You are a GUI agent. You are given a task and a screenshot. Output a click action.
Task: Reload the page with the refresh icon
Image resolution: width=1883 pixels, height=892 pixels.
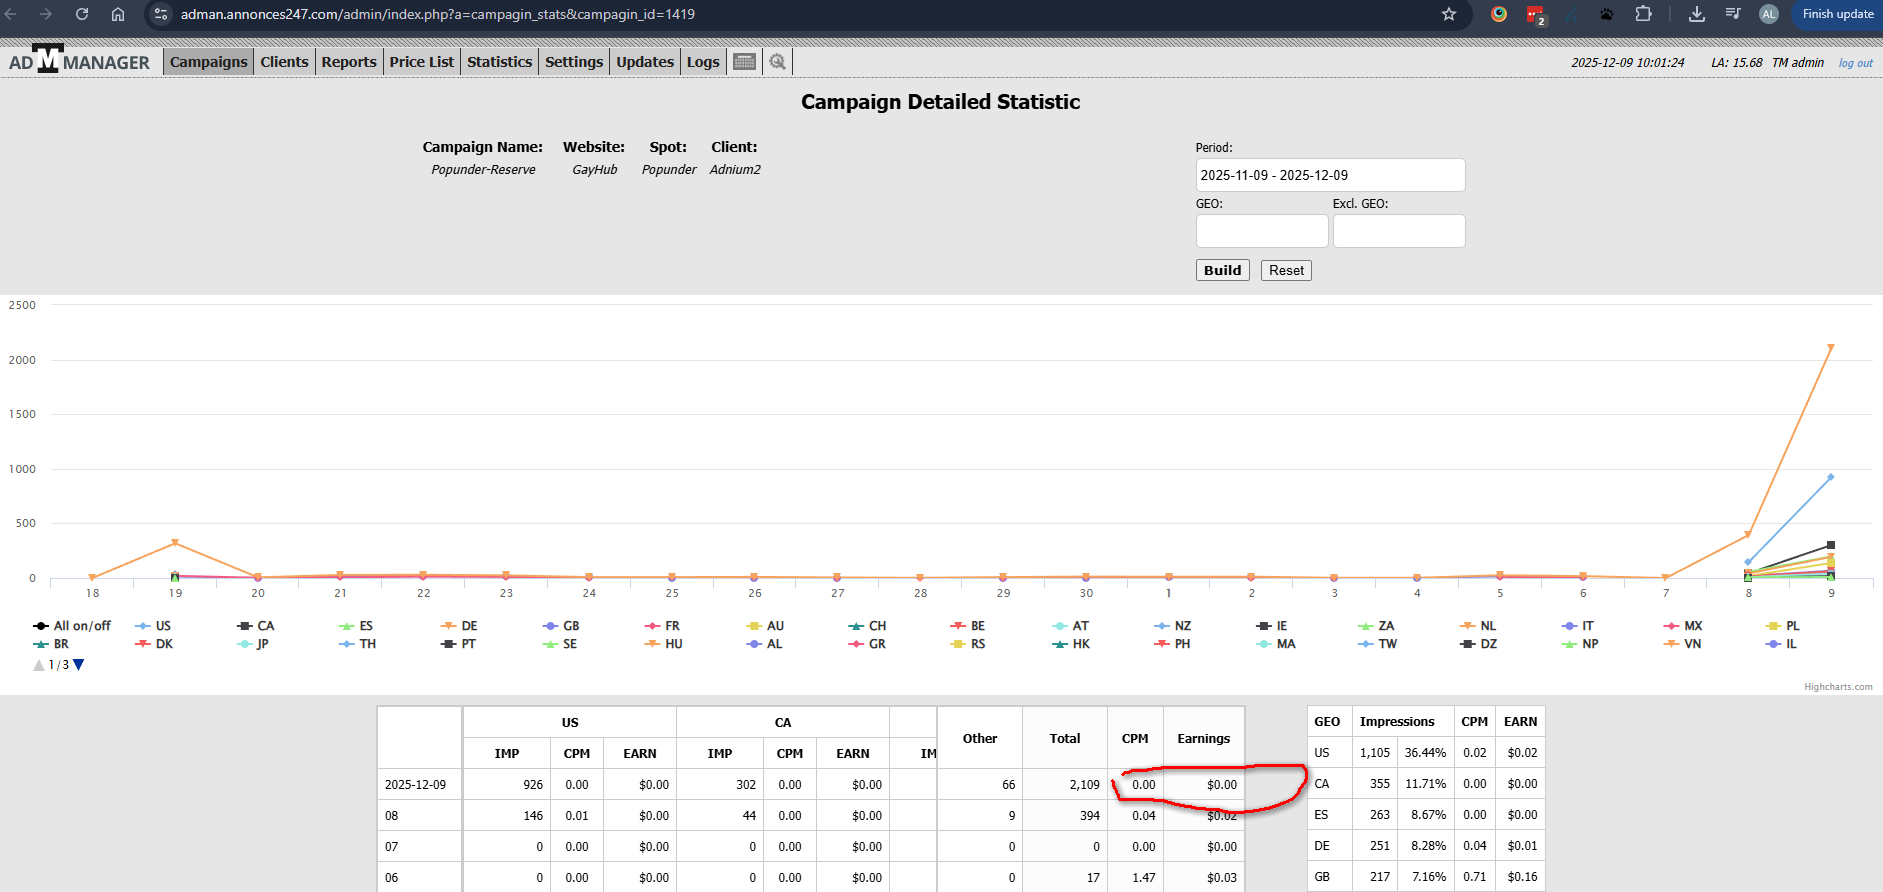click(x=82, y=14)
